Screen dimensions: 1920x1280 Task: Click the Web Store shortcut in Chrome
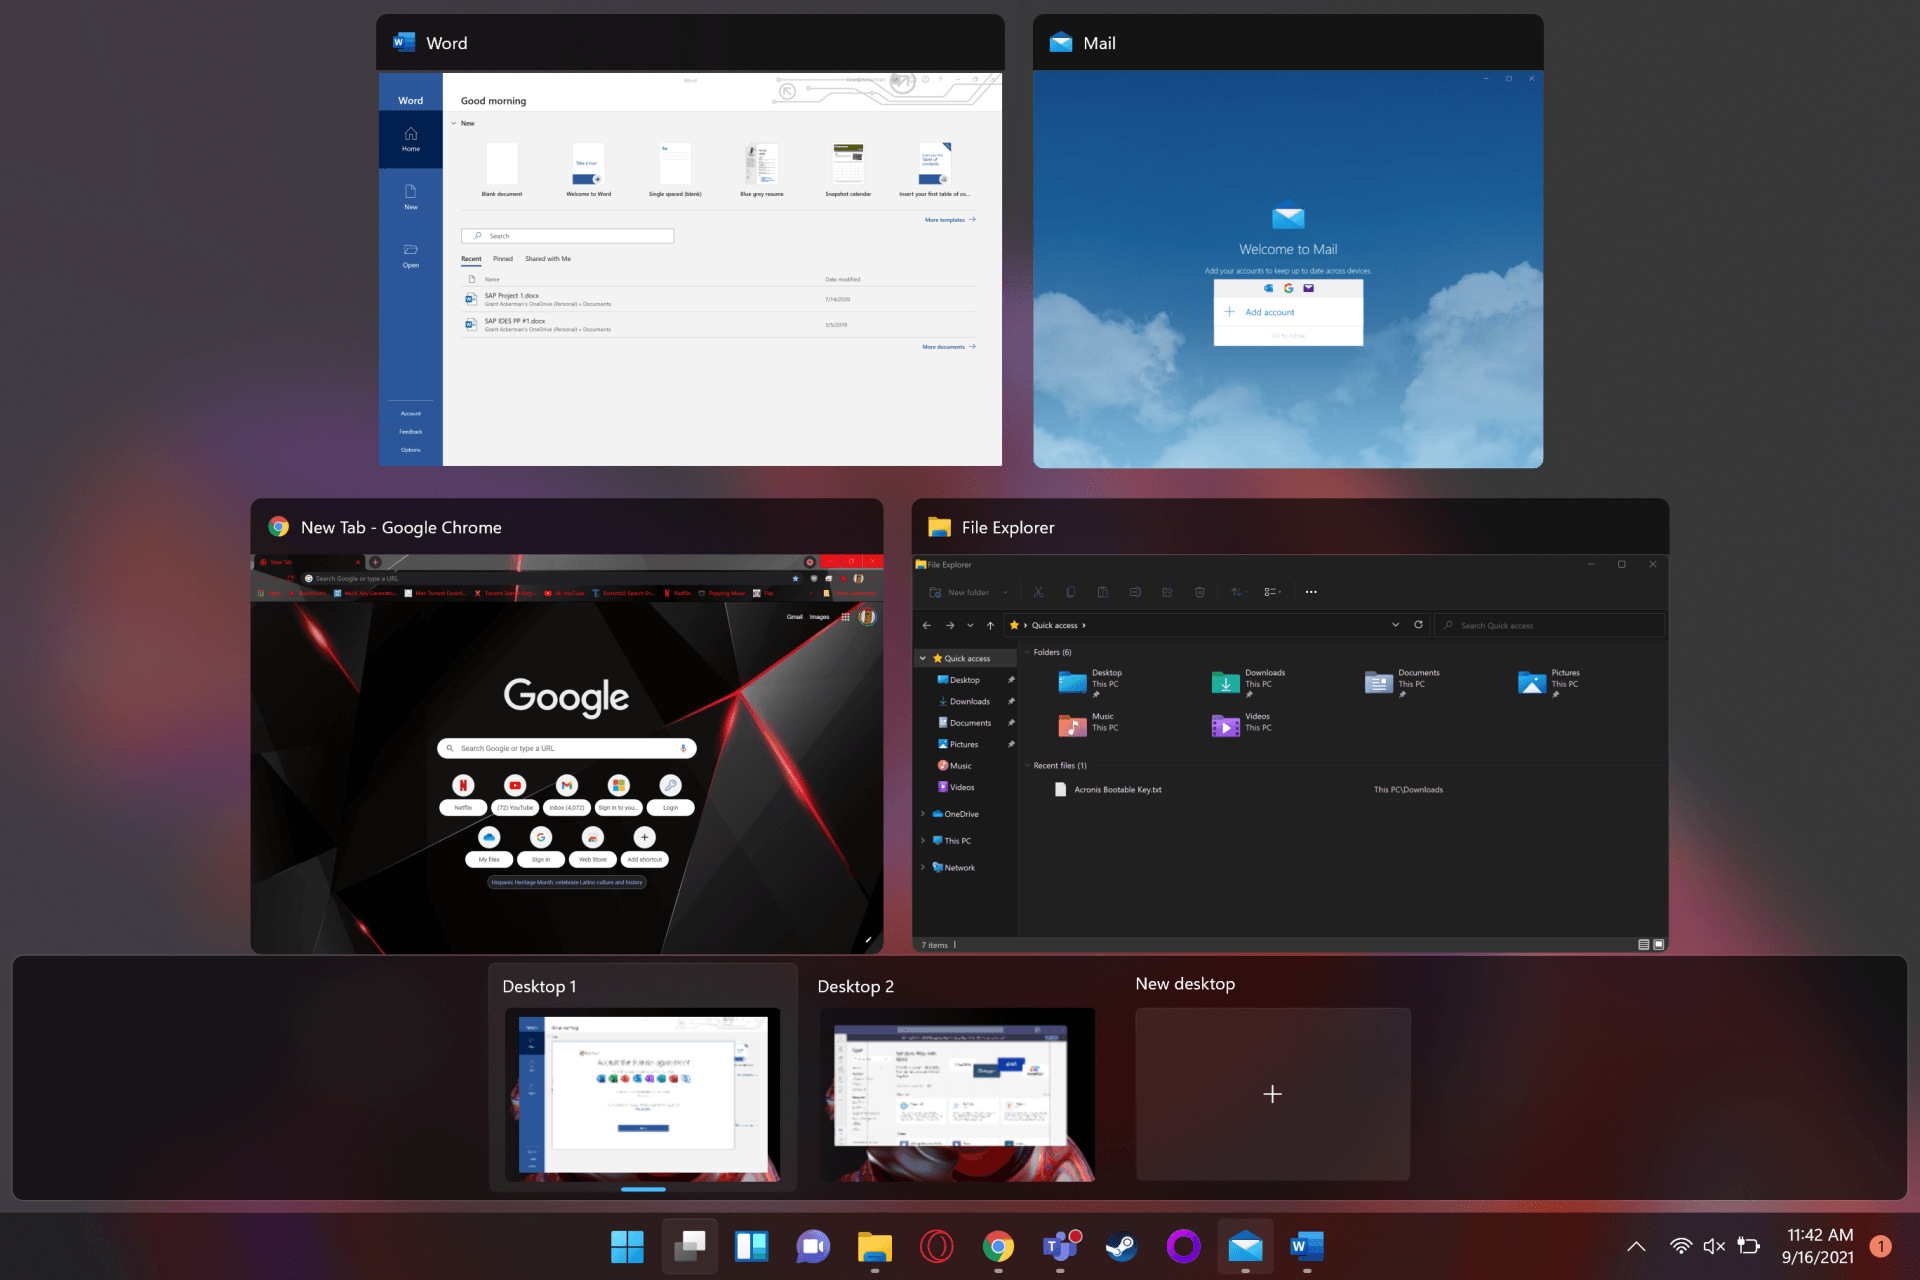pyautogui.click(x=593, y=845)
